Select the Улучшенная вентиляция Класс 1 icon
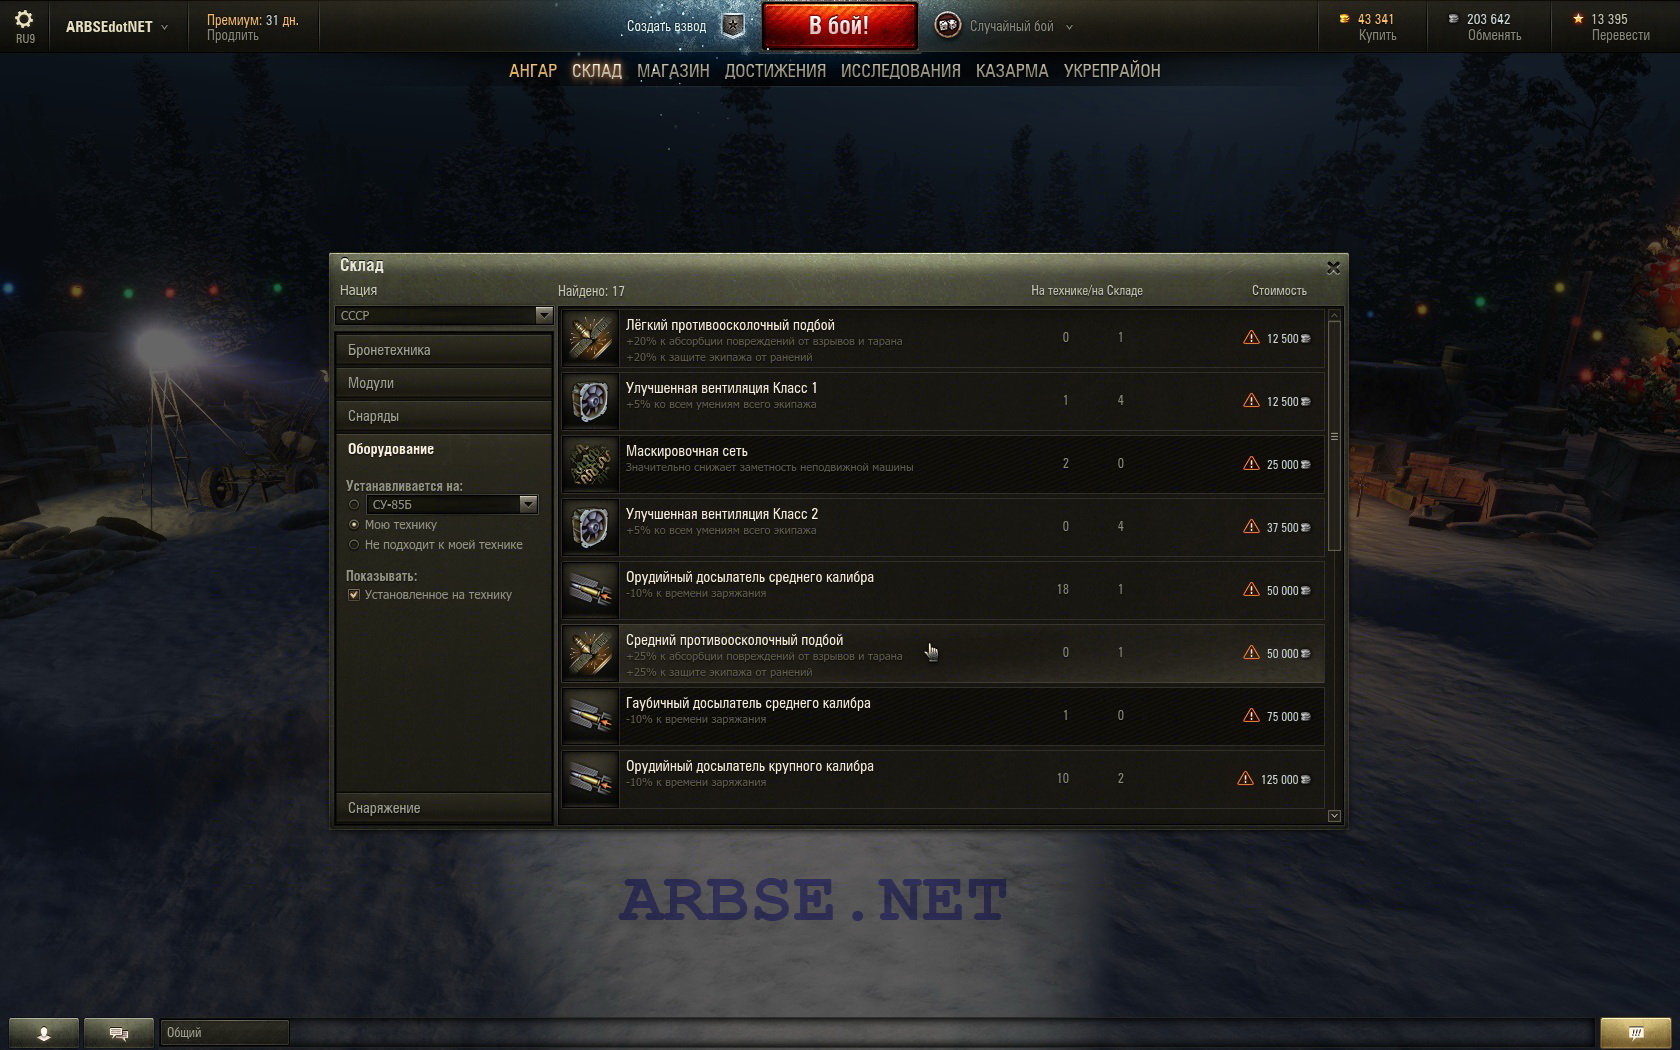 coord(591,401)
